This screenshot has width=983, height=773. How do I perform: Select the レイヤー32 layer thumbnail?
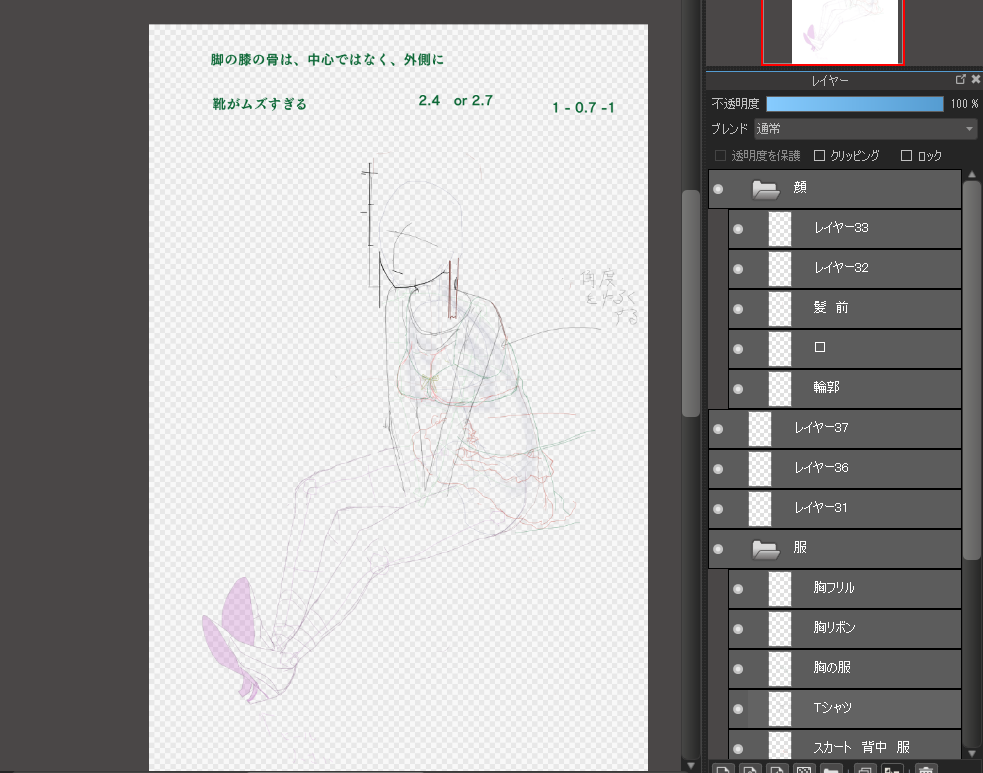(x=780, y=269)
